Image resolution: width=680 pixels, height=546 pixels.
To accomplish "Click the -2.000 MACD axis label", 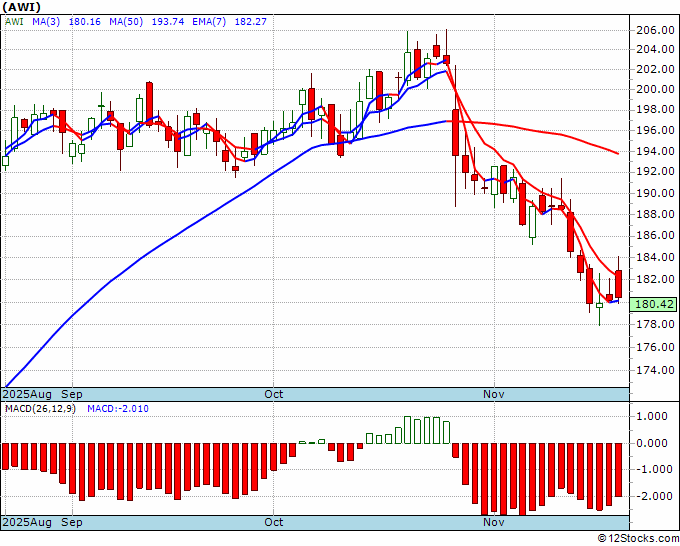I will pyautogui.click(x=655, y=496).
